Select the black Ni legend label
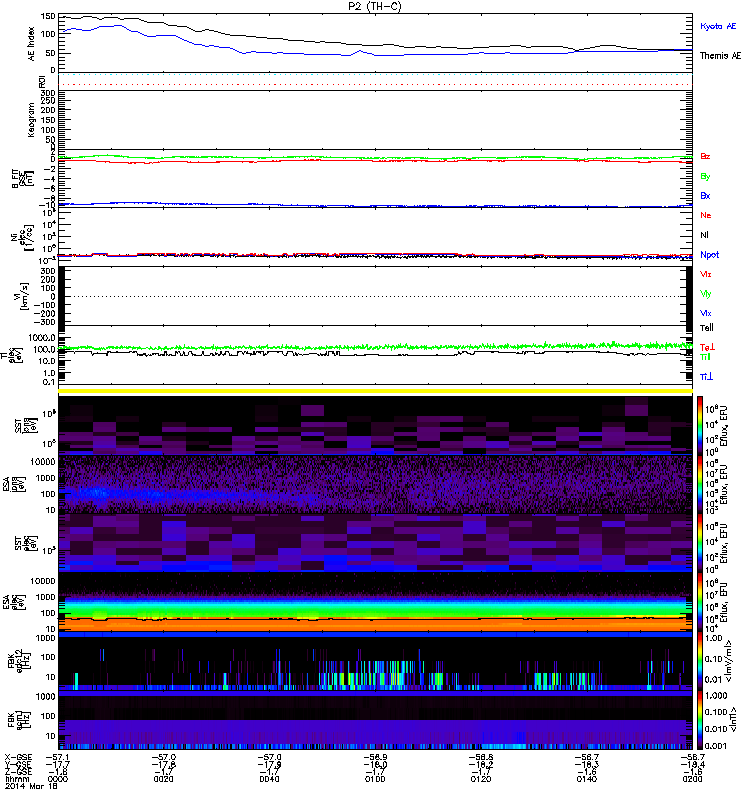The height and width of the screenshot is (800, 750). tap(705, 235)
